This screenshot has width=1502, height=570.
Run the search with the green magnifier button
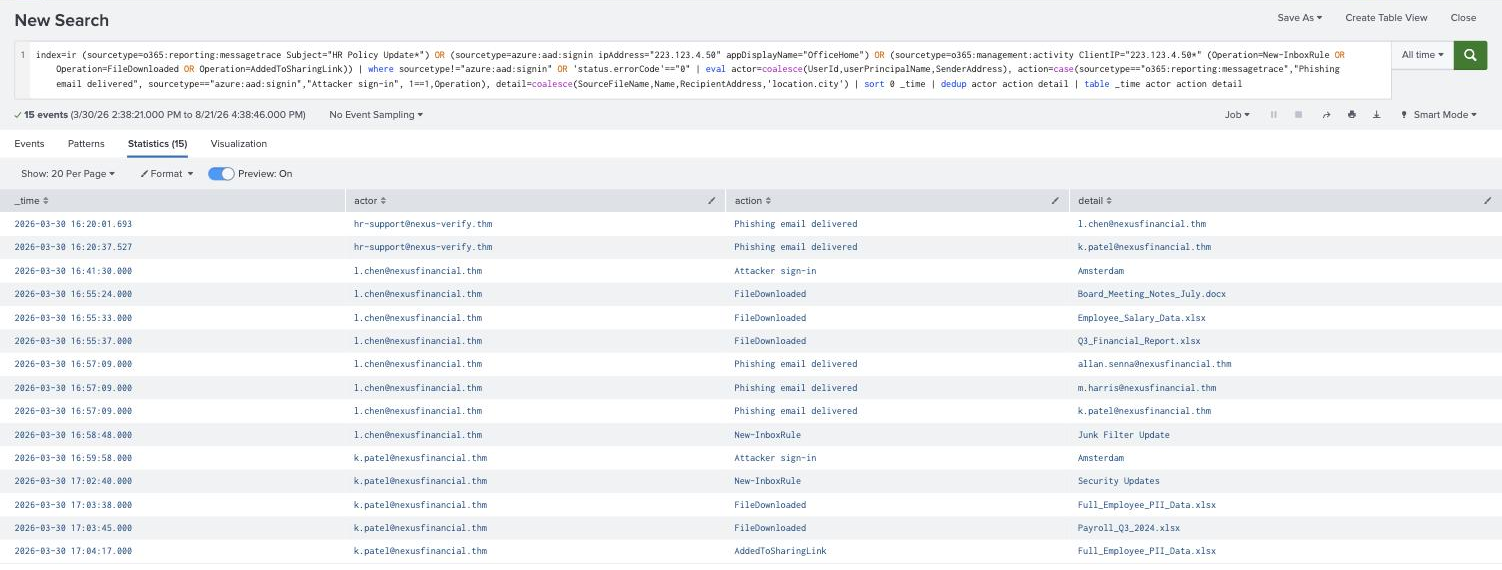[1469, 55]
